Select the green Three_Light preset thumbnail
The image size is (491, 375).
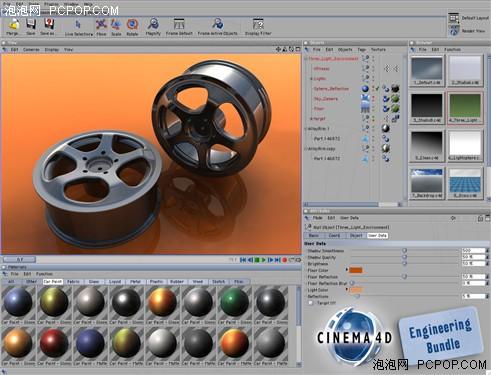point(464,108)
